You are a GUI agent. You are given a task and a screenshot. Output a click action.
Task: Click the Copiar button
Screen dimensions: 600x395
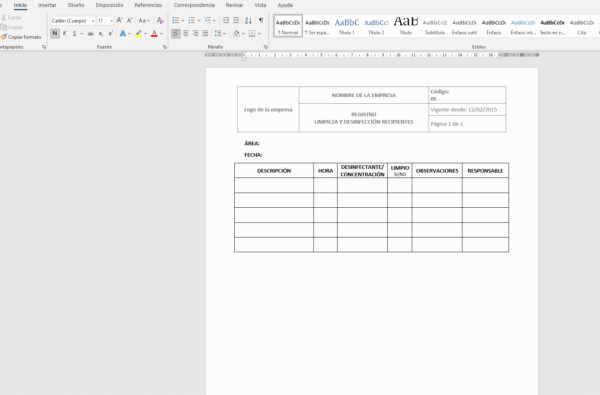11,27
